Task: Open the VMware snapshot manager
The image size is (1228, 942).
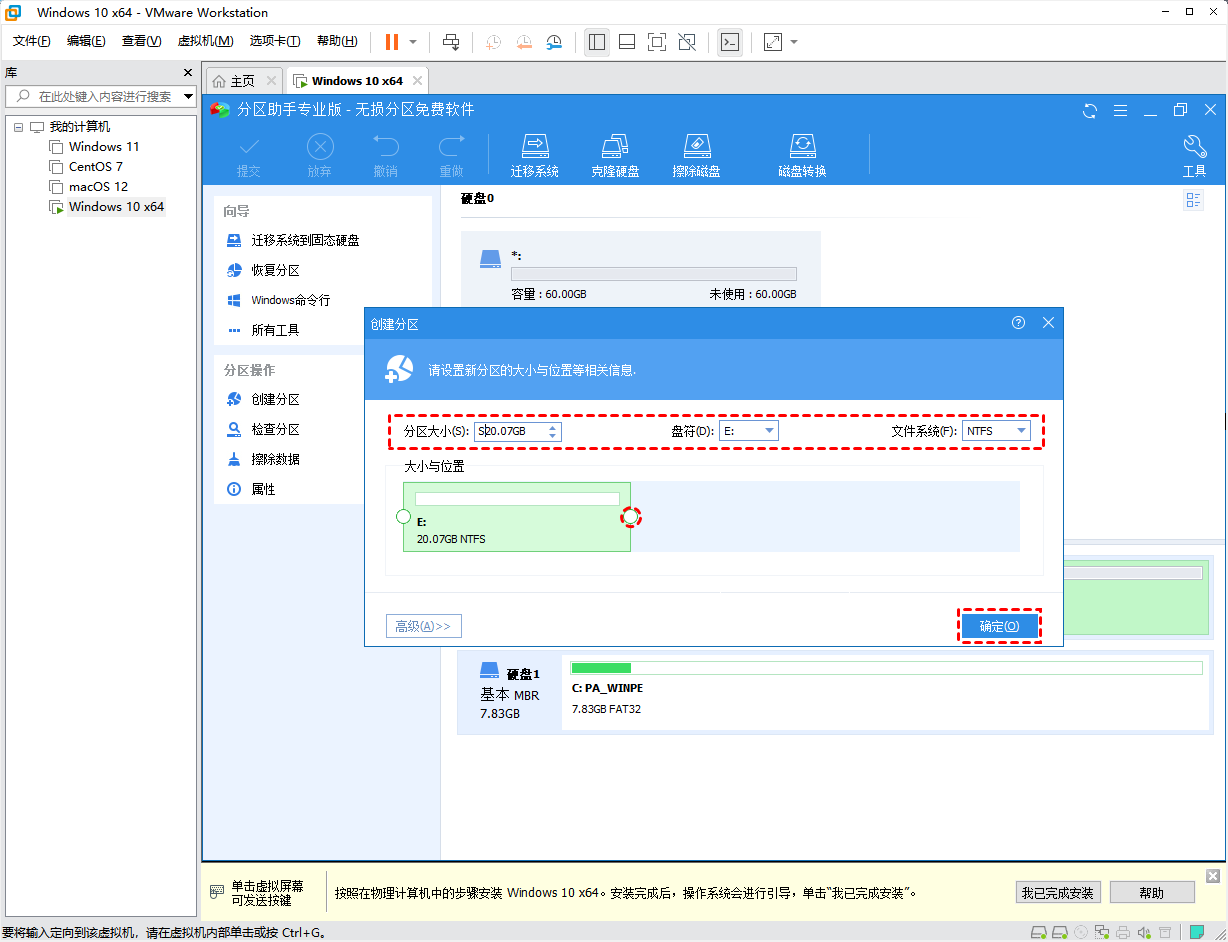Action: click(x=554, y=42)
